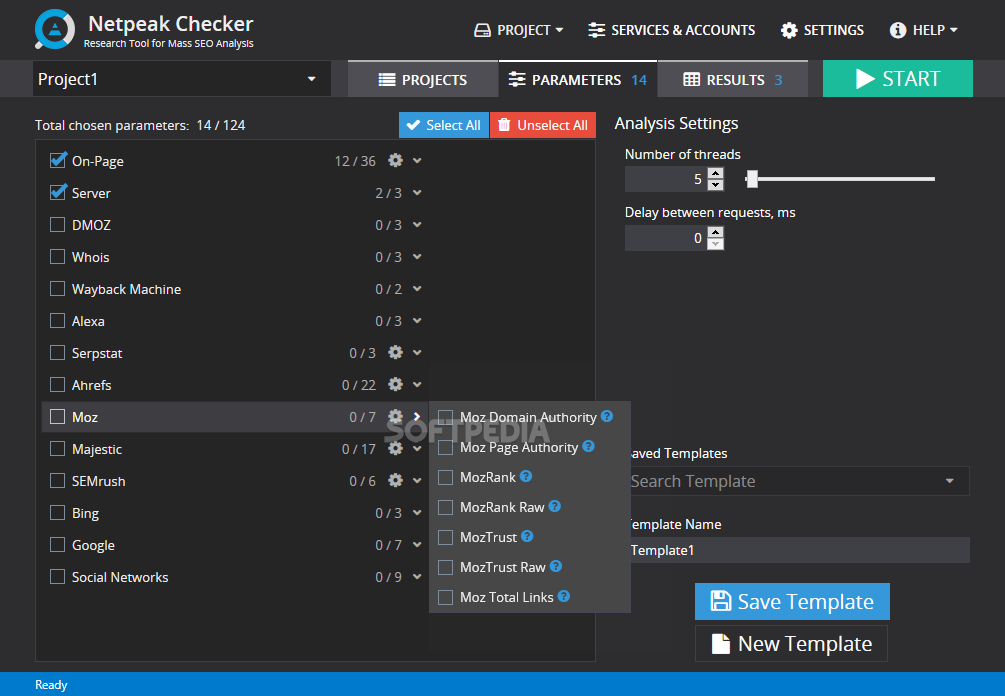Collapse the Moz parameter group arrow
The width and height of the screenshot is (1005, 696).
click(417, 417)
